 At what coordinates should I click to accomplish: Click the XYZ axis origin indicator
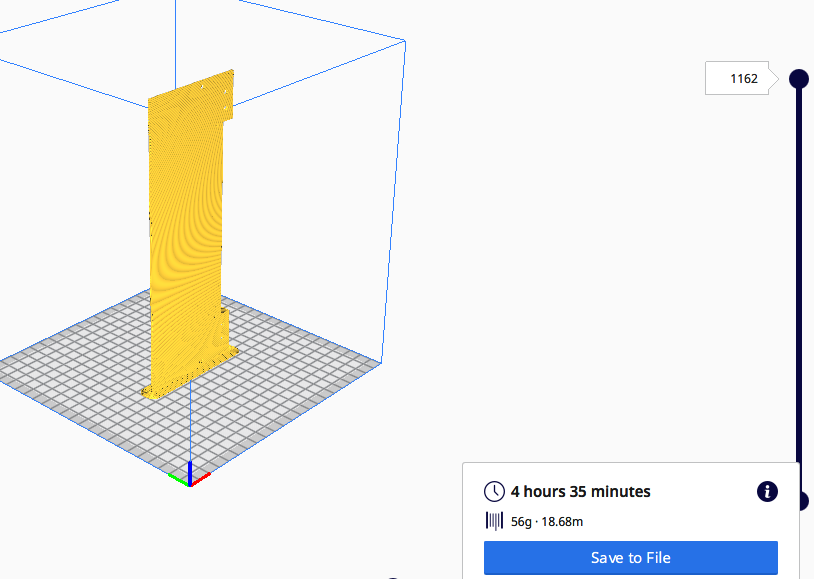coord(189,475)
